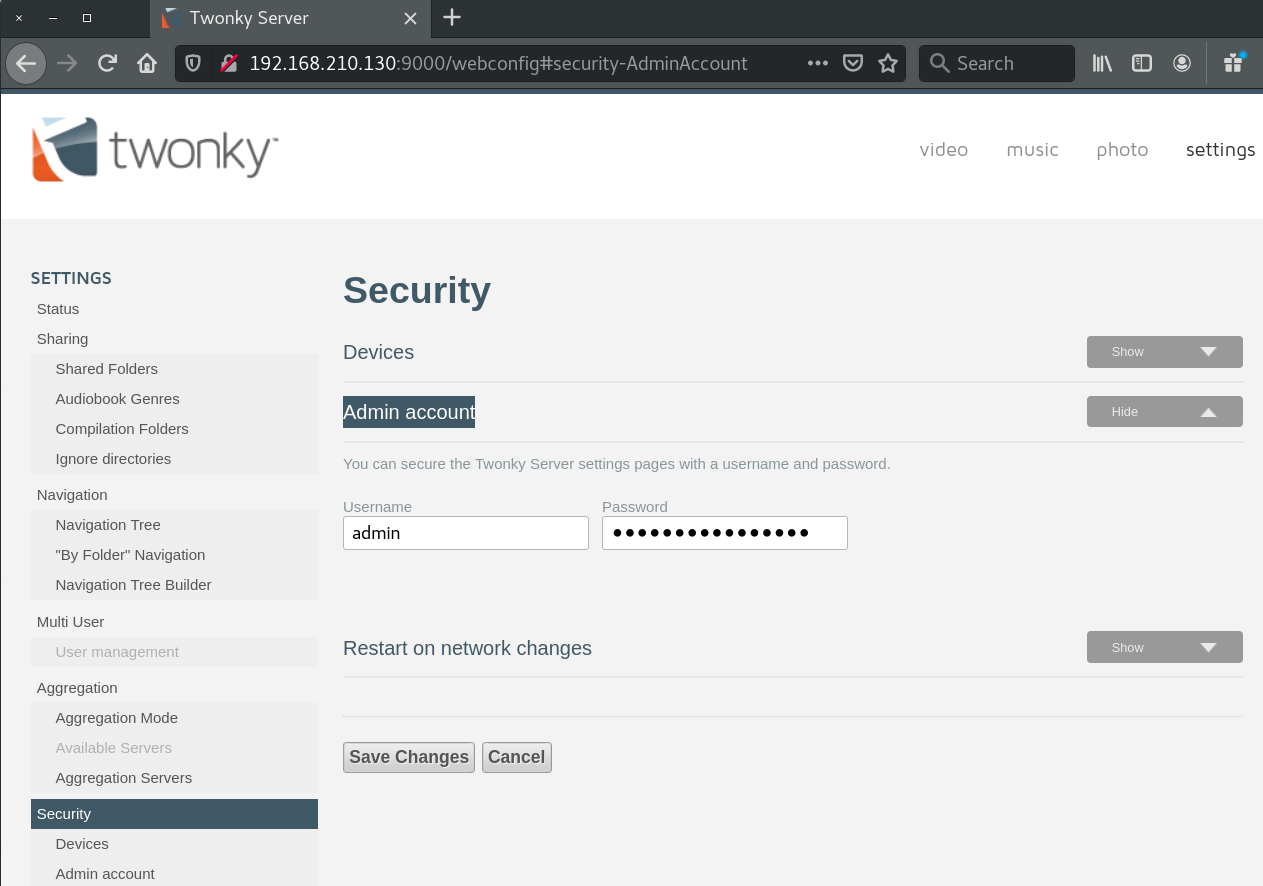Reload the page with the refresh icon
The height and width of the screenshot is (886, 1263).
(x=107, y=63)
